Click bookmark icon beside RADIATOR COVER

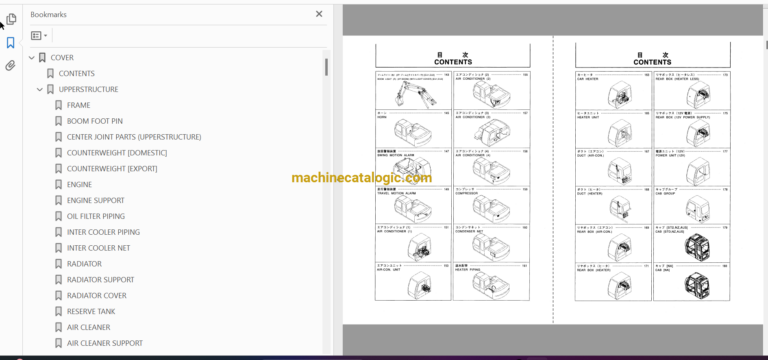pos(58,295)
